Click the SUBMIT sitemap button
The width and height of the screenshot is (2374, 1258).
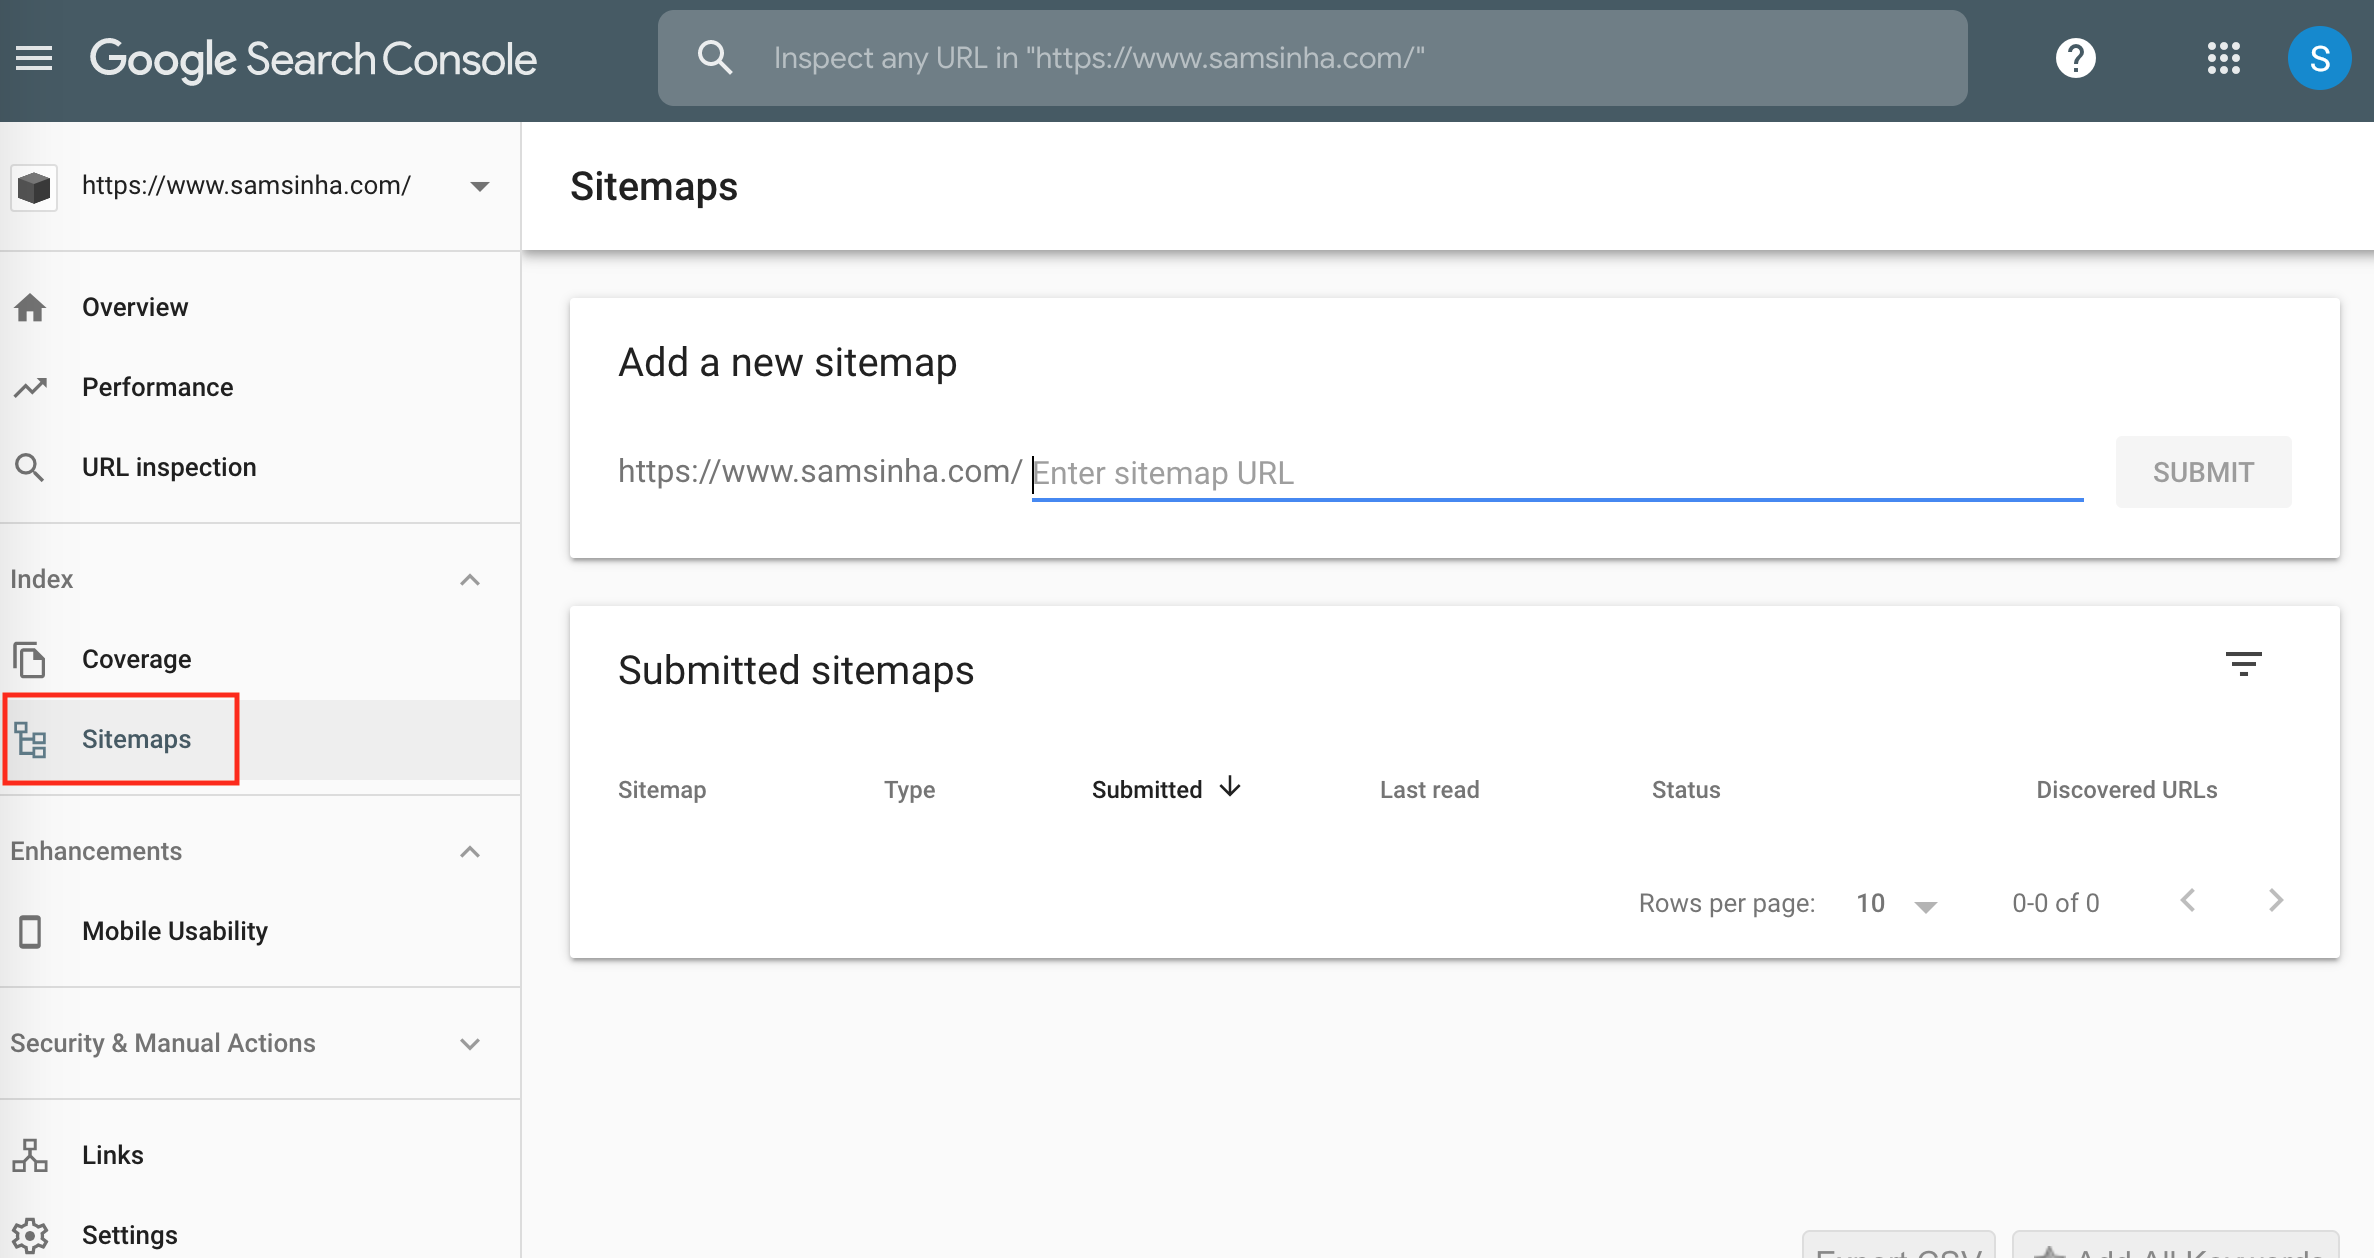tap(2203, 472)
